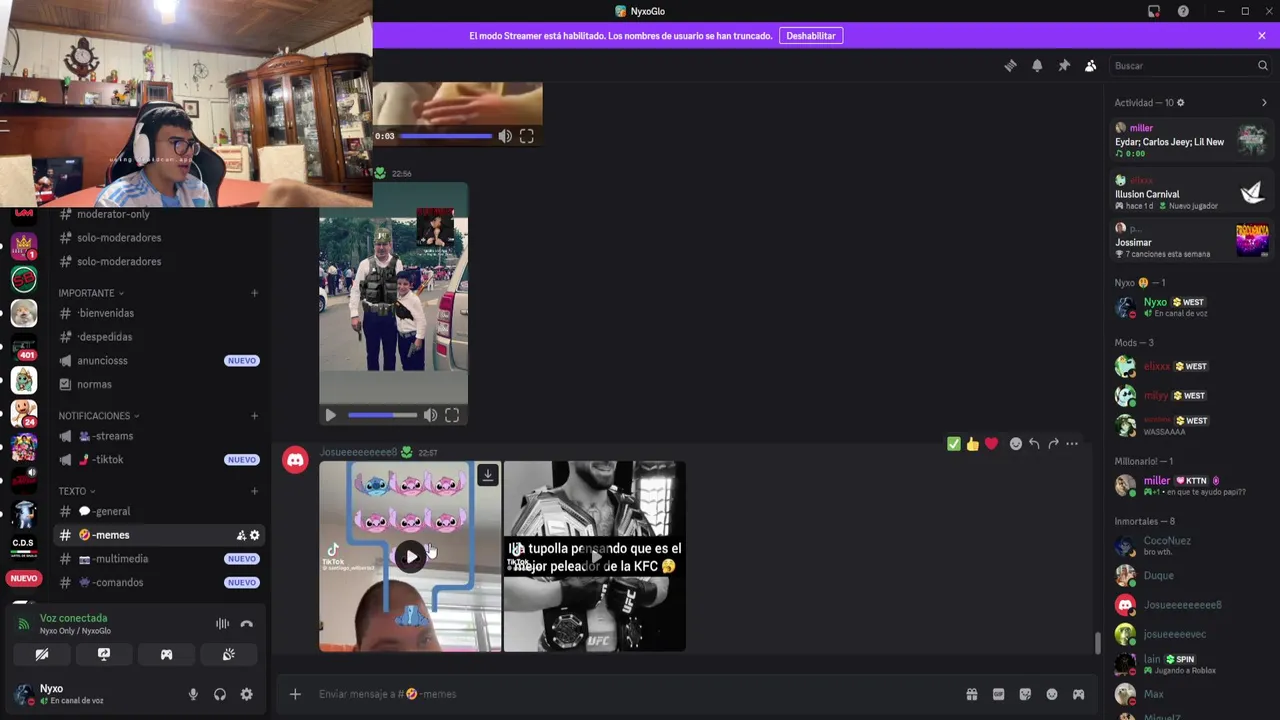
Task: Open apps controller icon in message bar
Action: (1079, 694)
